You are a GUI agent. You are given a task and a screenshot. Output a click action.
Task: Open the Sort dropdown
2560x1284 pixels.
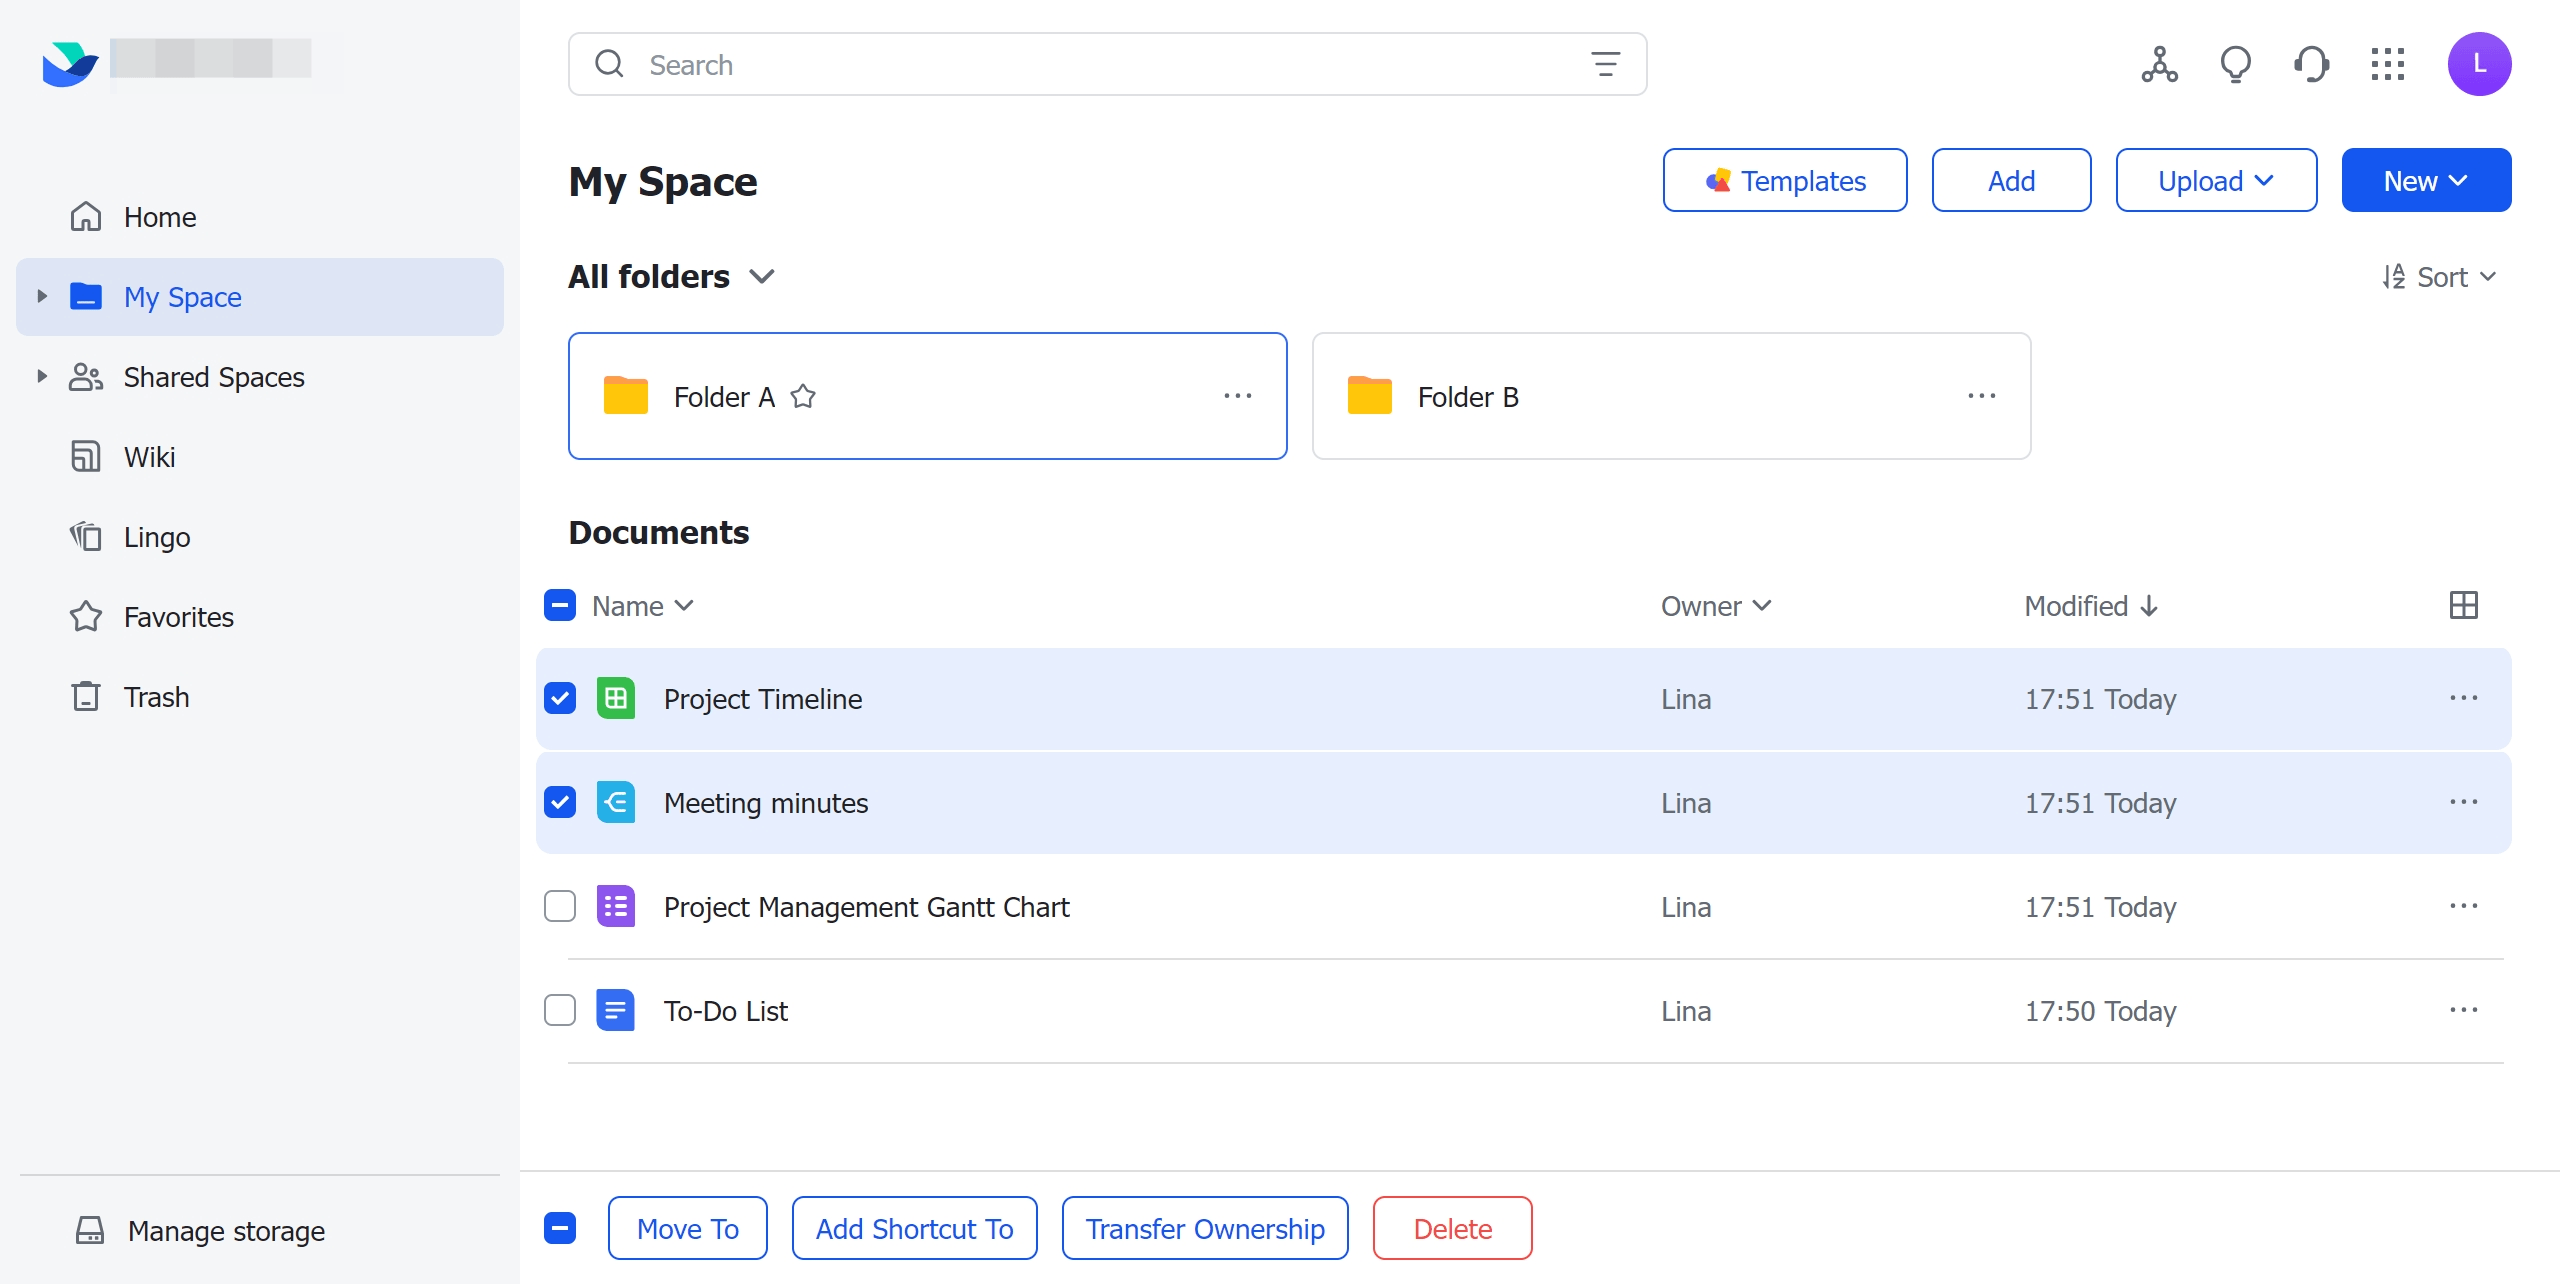[x=2440, y=276]
